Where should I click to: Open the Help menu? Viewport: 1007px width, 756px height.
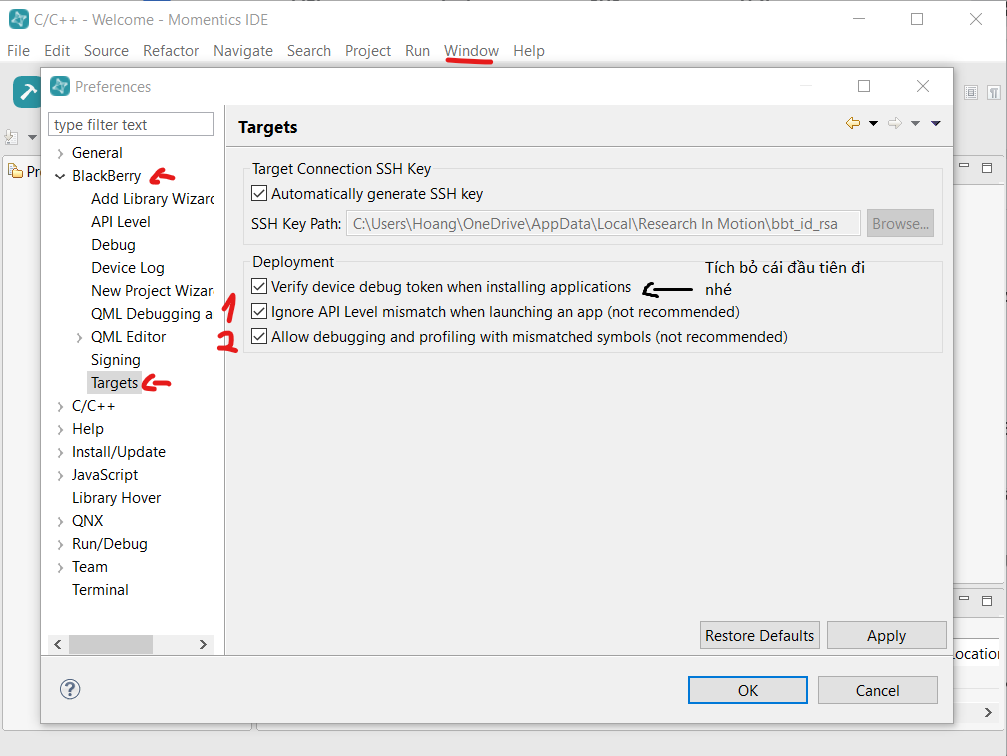click(529, 51)
